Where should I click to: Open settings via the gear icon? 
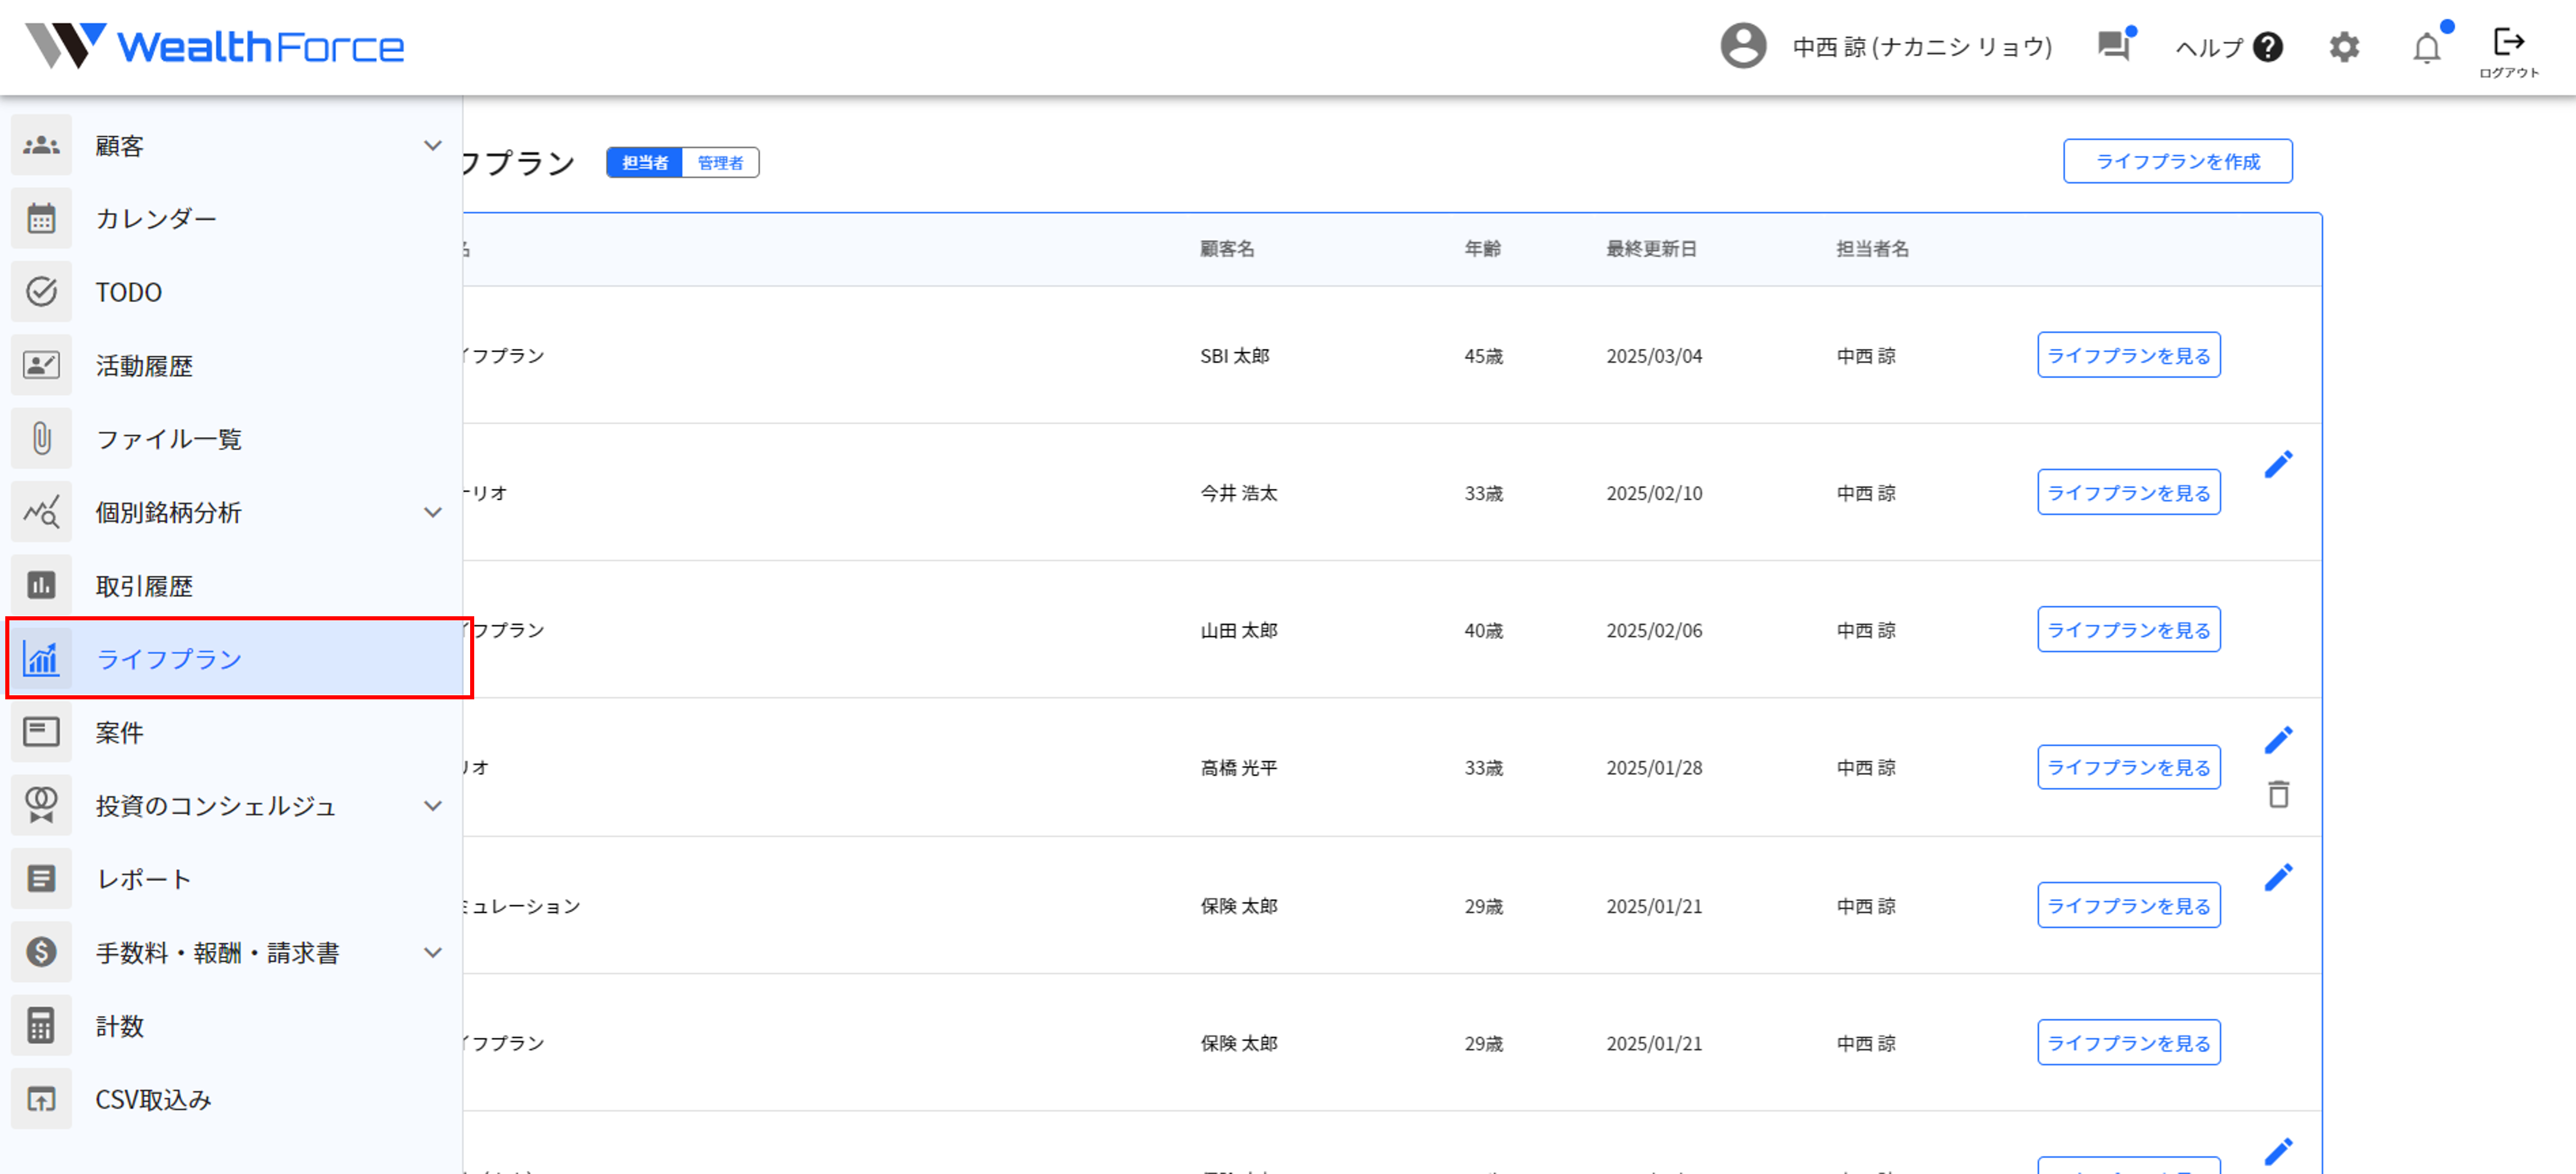point(2344,47)
